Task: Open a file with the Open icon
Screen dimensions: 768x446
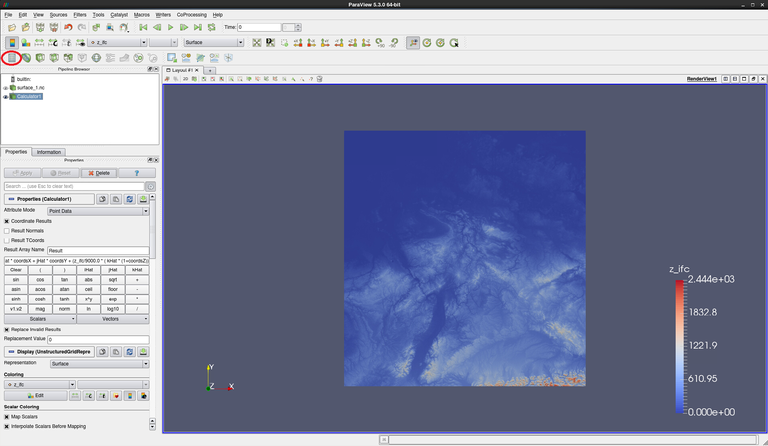Action: point(12,27)
